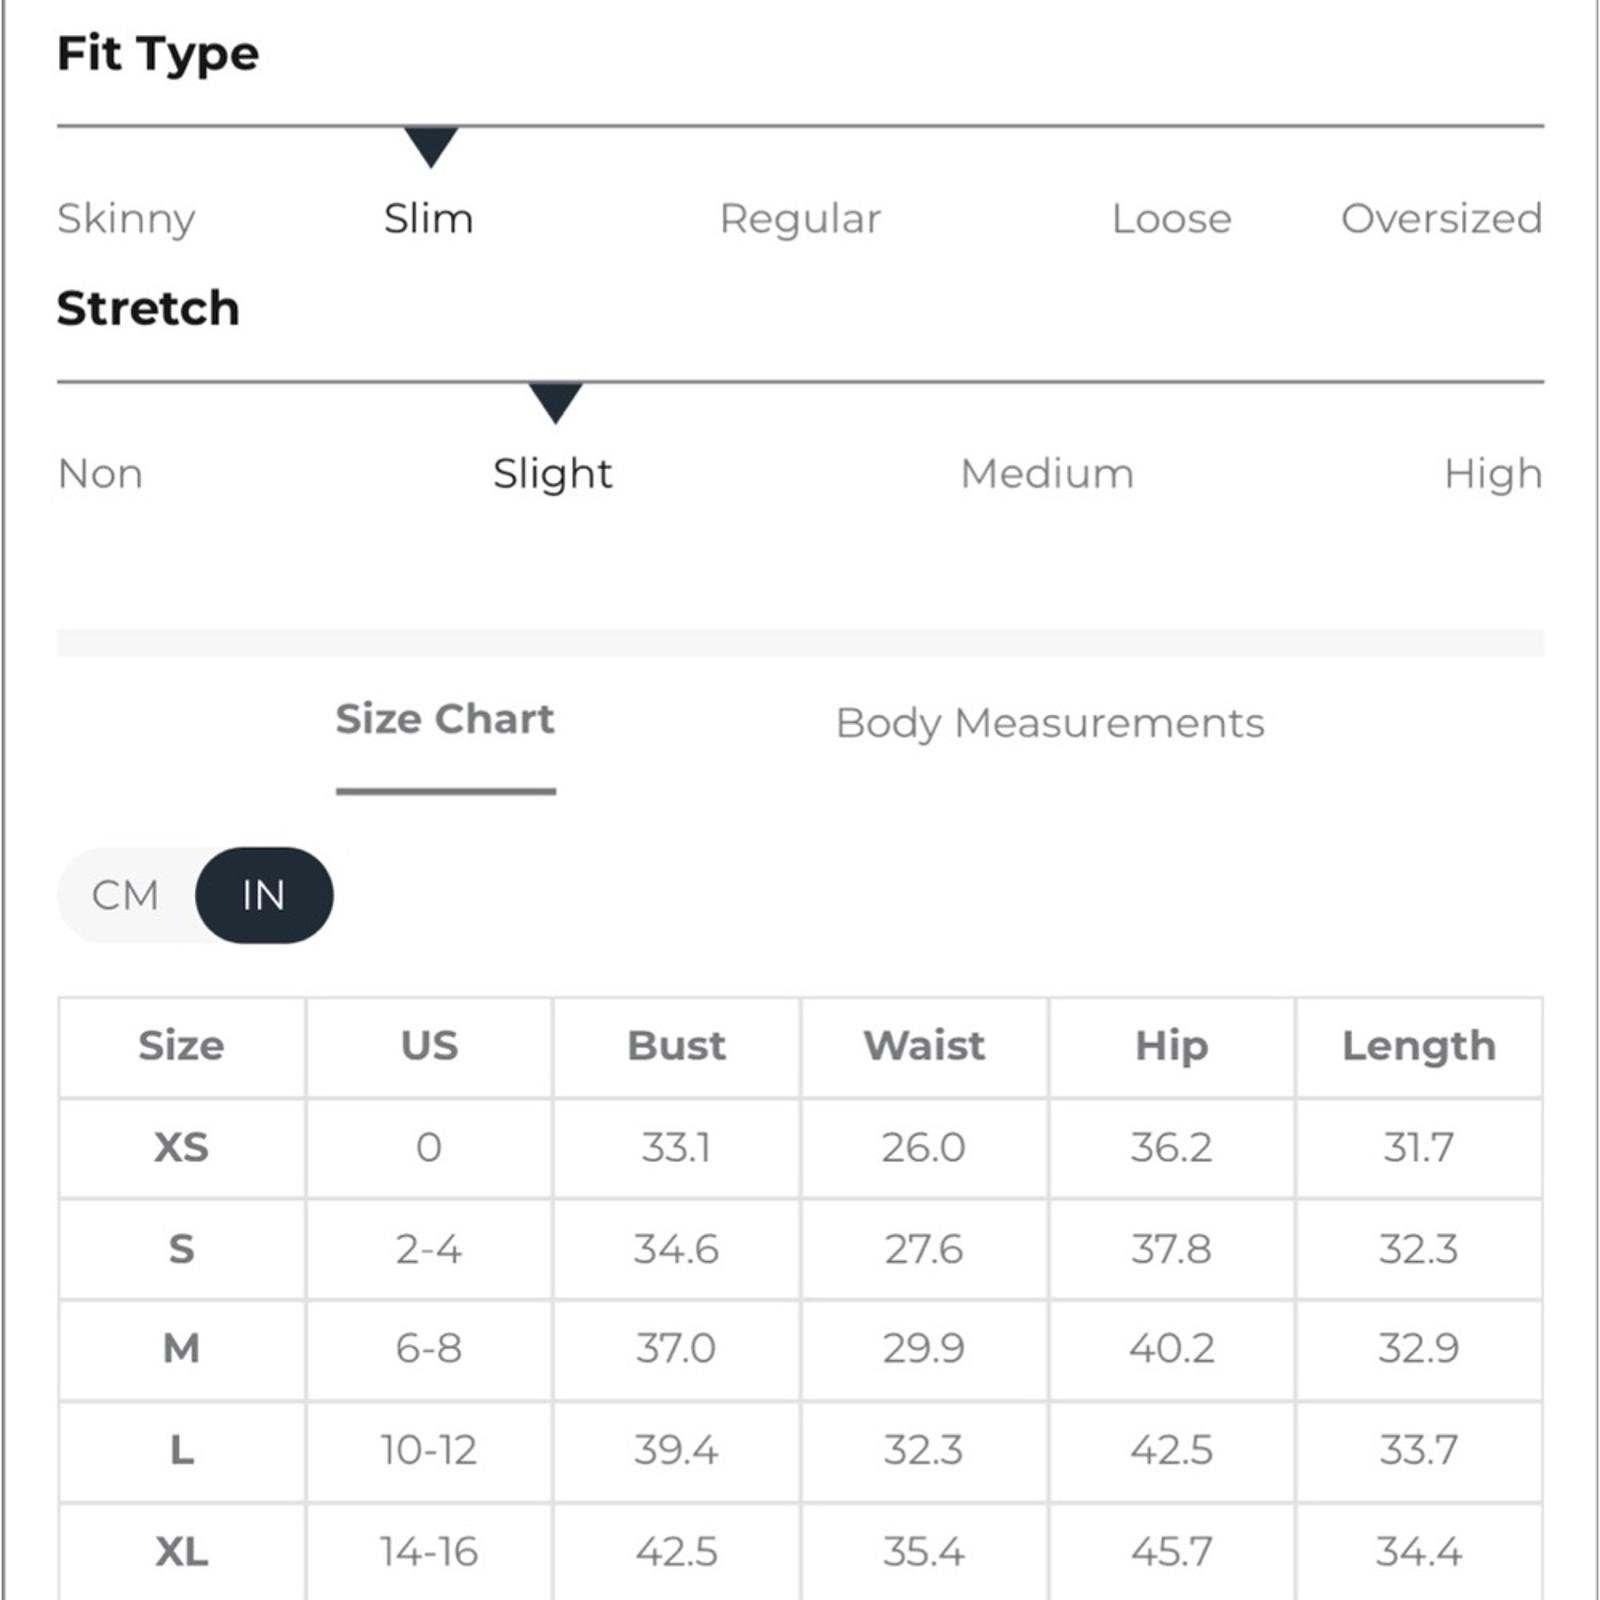Click the Length column header
The image size is (1600, 1600).
click(x=1419, y=1046)
